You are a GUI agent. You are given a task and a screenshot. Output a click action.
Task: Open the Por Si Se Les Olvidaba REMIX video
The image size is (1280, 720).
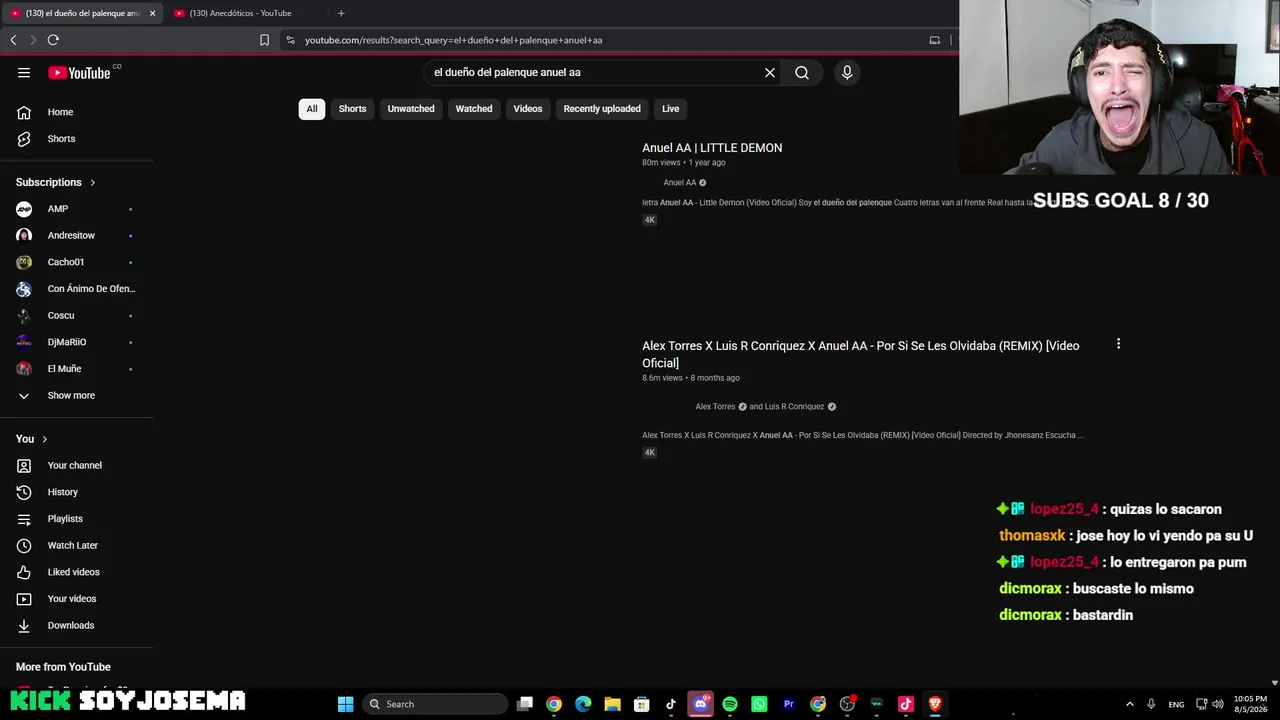coord(861,354)
